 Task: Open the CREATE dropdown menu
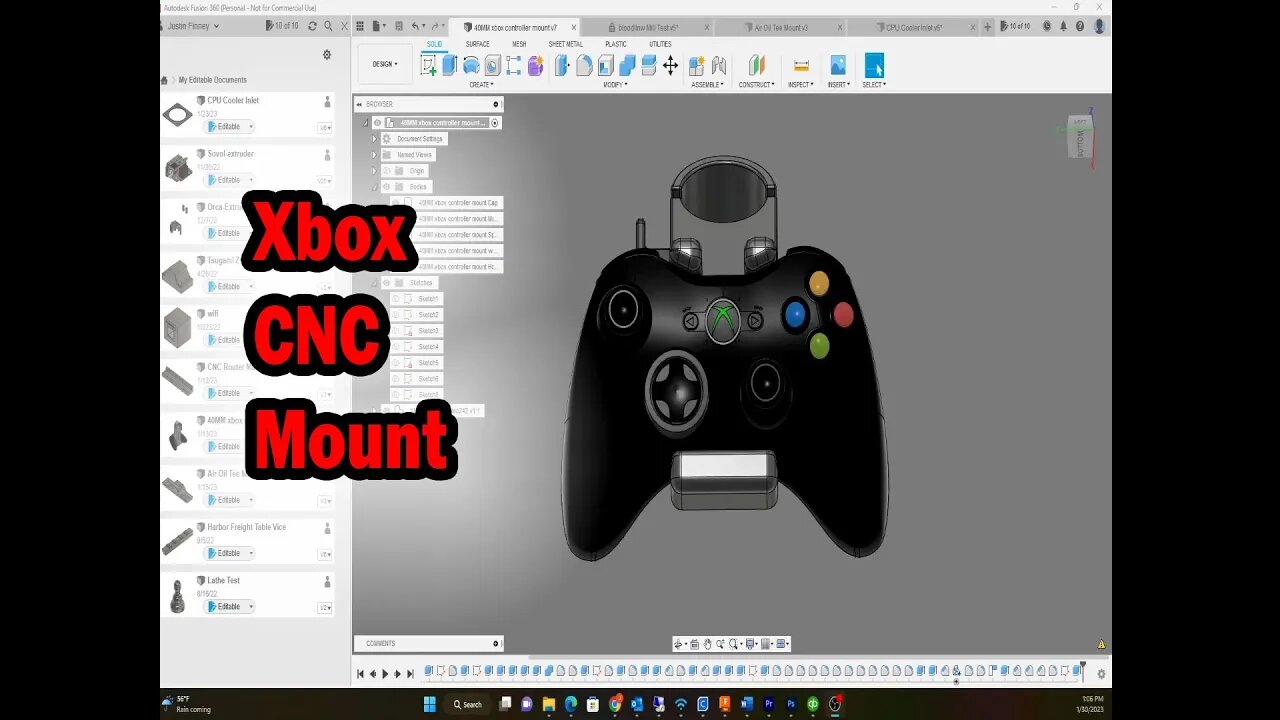481,85
